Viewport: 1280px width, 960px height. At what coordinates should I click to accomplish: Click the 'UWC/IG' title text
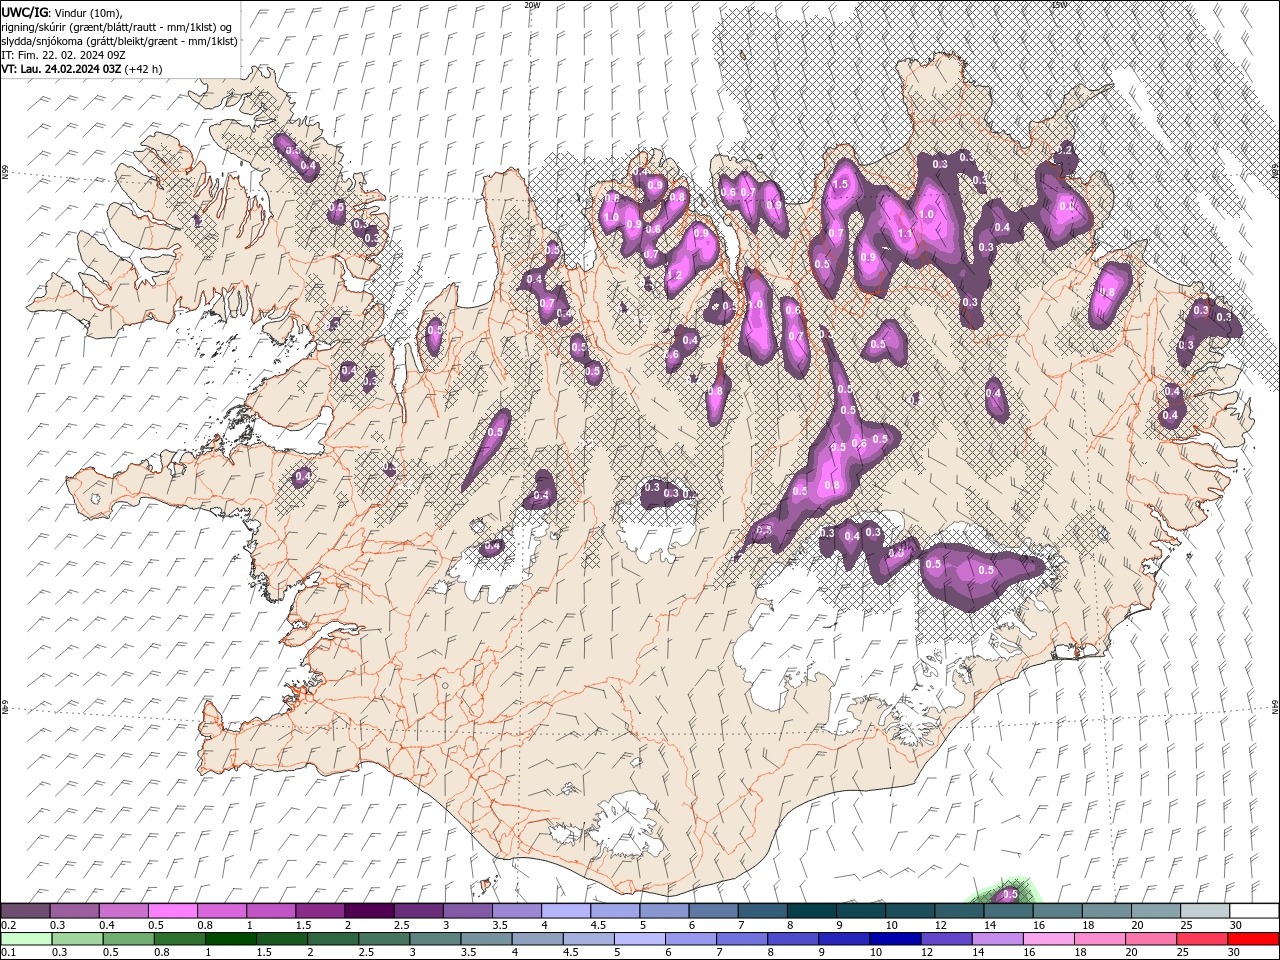23,12
